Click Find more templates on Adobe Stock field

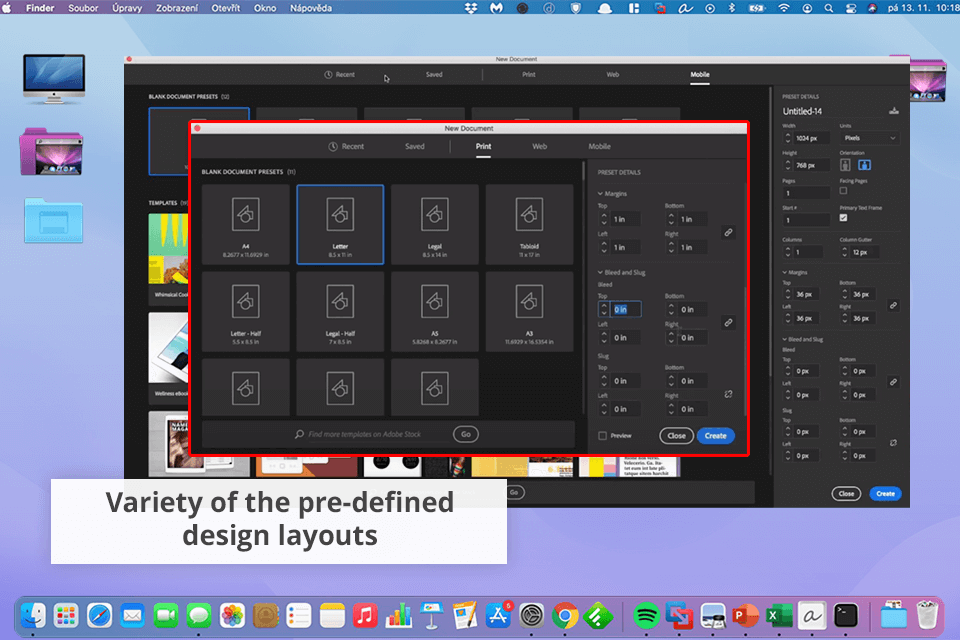tap(364, 434)
